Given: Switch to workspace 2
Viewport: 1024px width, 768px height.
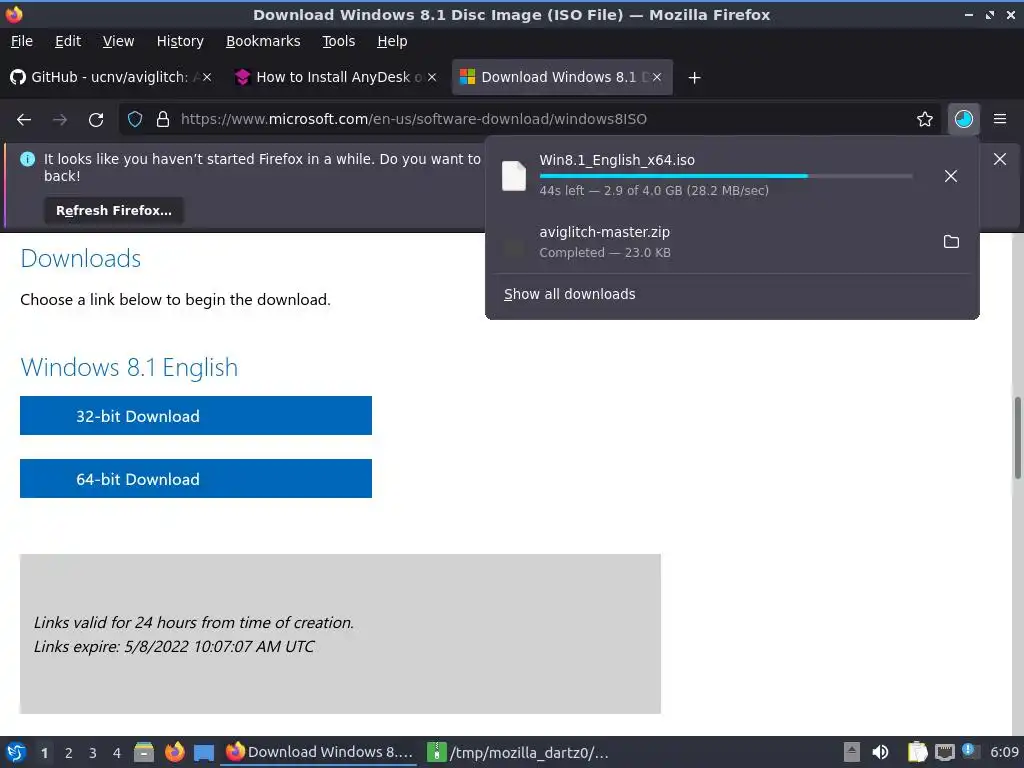Looking at the screenshot, I should pos(69,753).
